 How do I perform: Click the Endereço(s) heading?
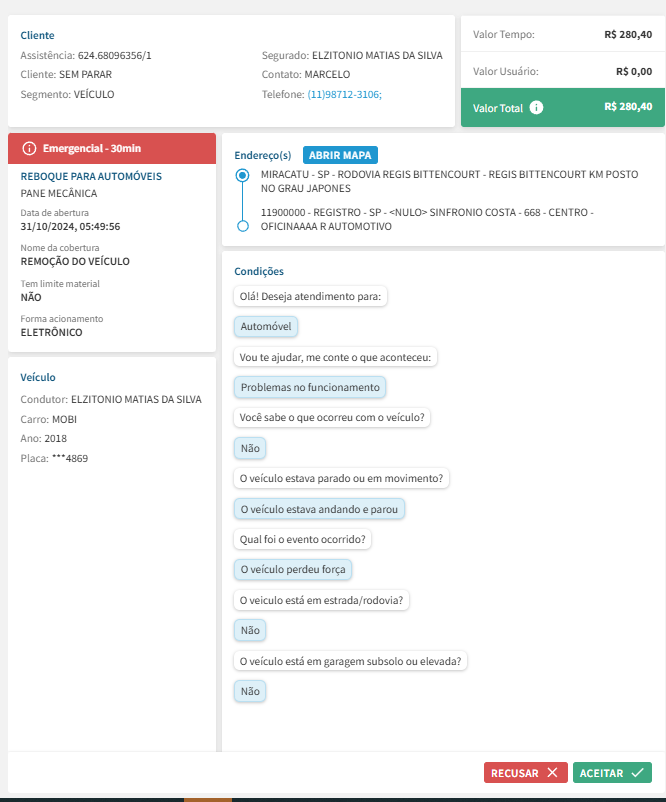pos(263,155)
